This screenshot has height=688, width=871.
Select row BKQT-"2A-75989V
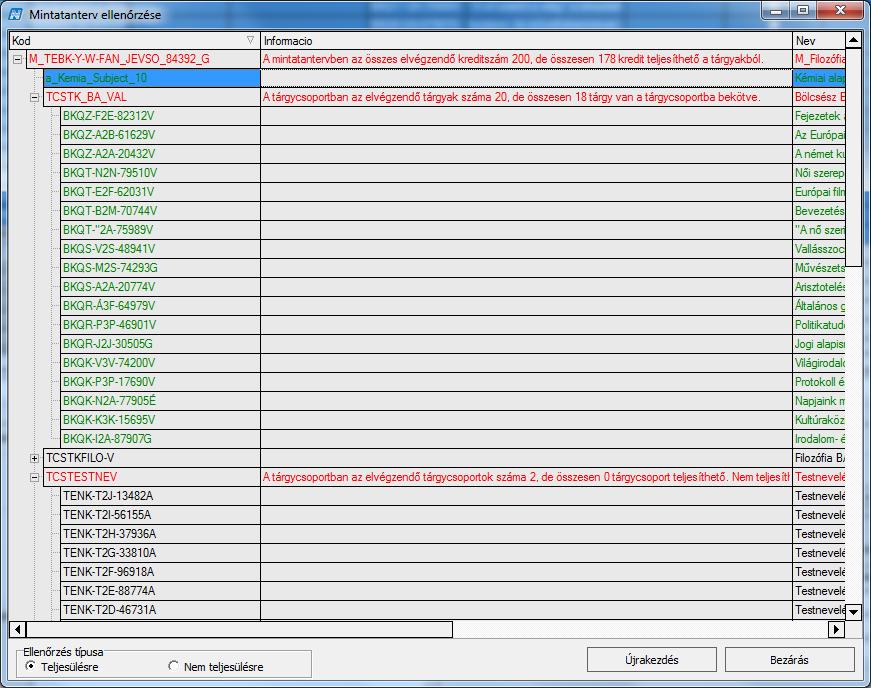click(160, 230)
